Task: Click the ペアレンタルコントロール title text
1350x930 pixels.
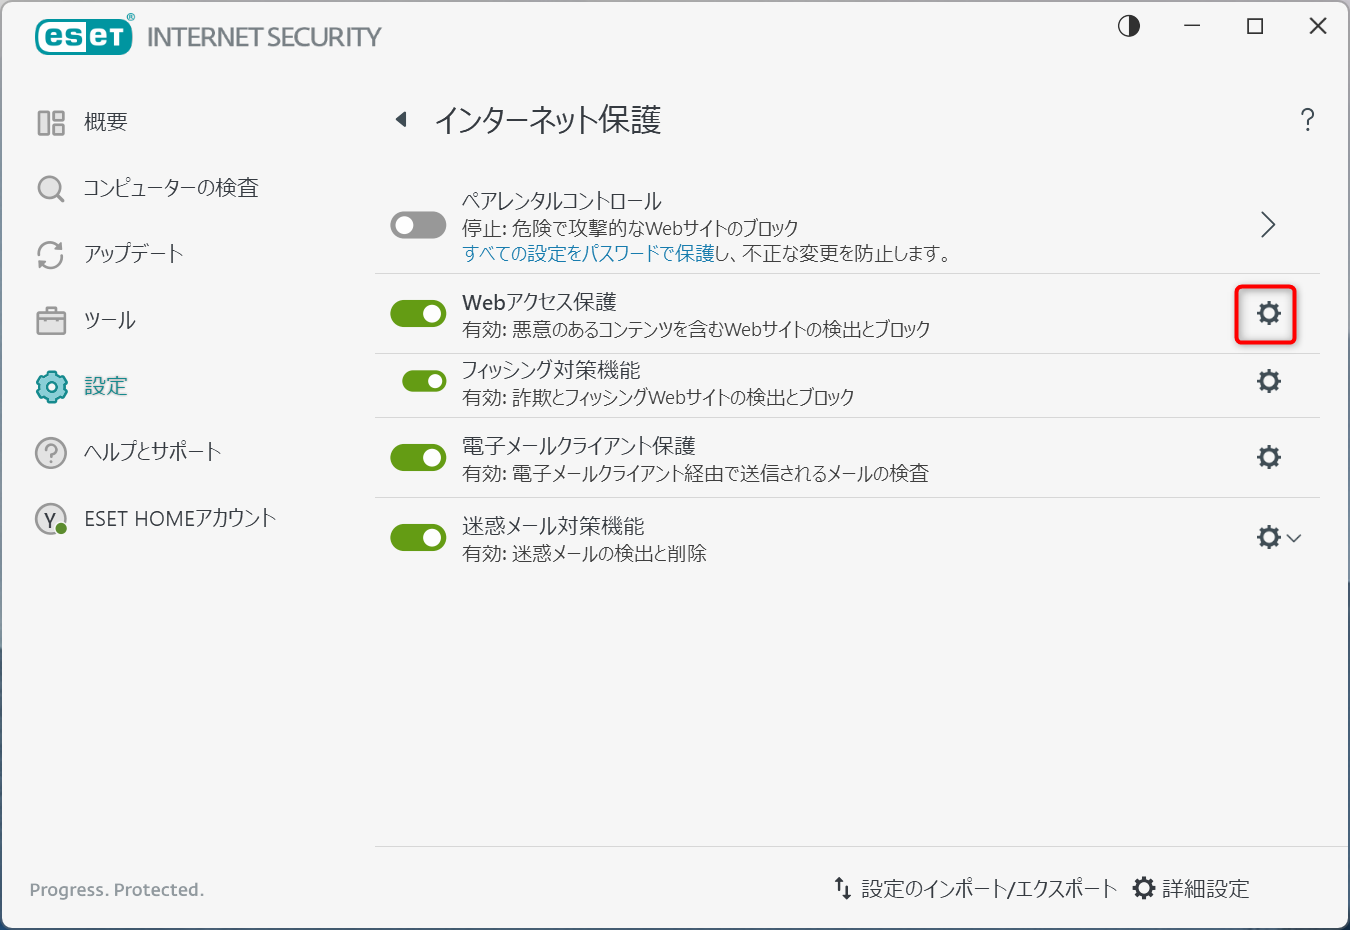Action: pos(562,201)
